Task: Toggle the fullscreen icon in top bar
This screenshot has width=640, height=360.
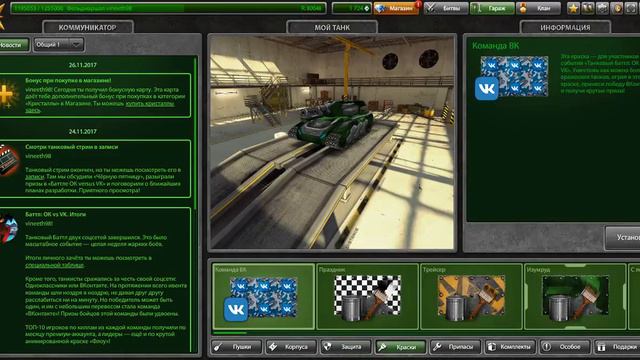Action: [x=631, y=8]
